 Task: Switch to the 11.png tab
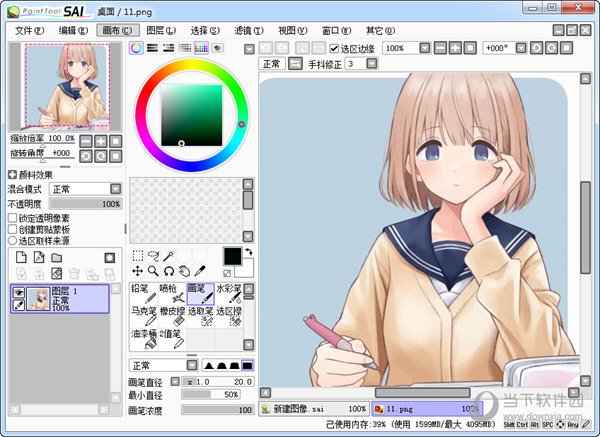[x=427, y=409]
